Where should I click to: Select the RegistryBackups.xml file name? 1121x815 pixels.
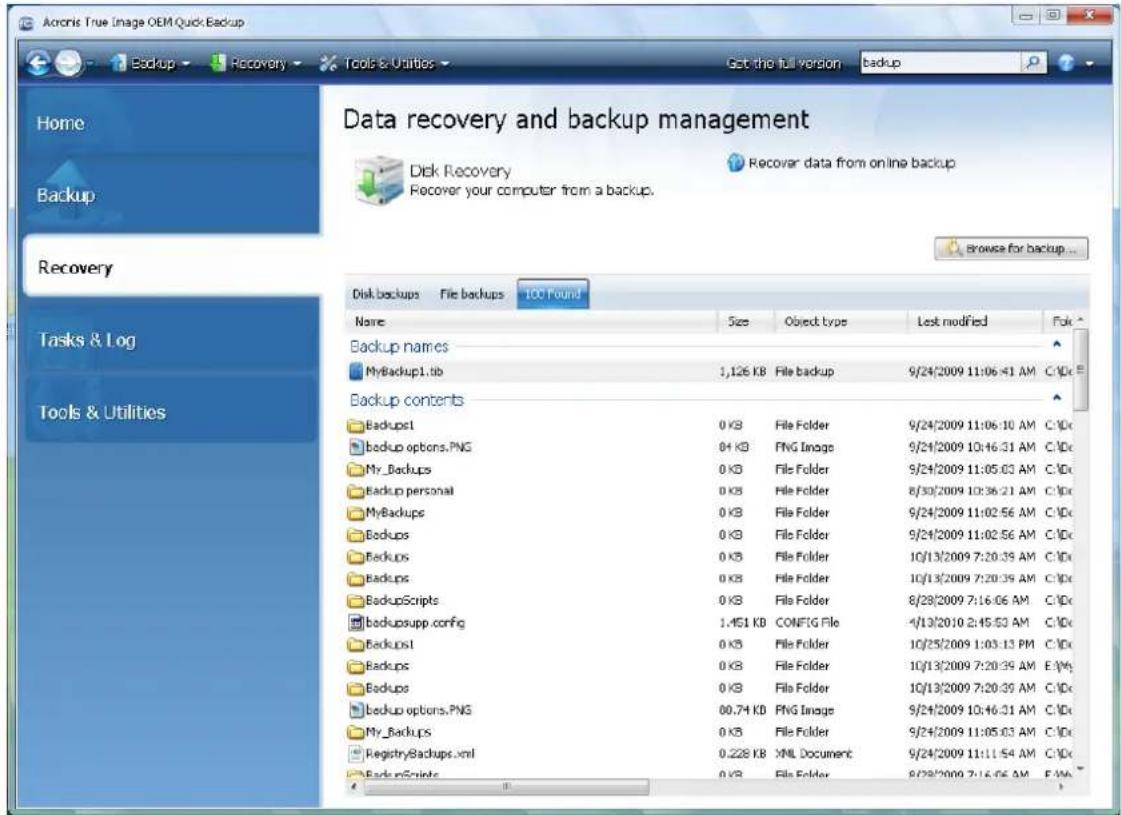pyautogui.click(x=420, y=754)
